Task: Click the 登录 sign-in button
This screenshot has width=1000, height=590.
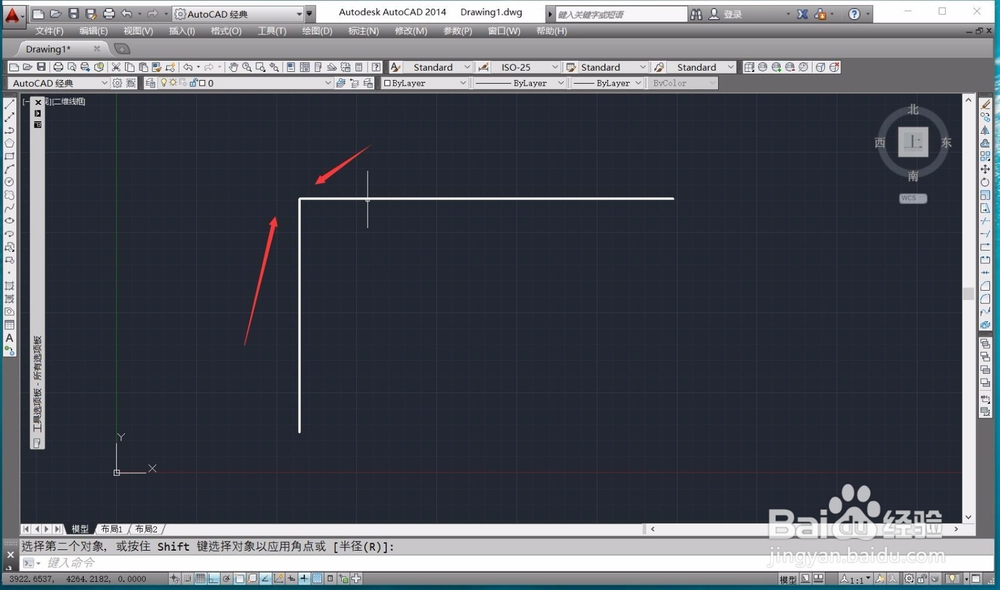Action: tap(726, 14)
